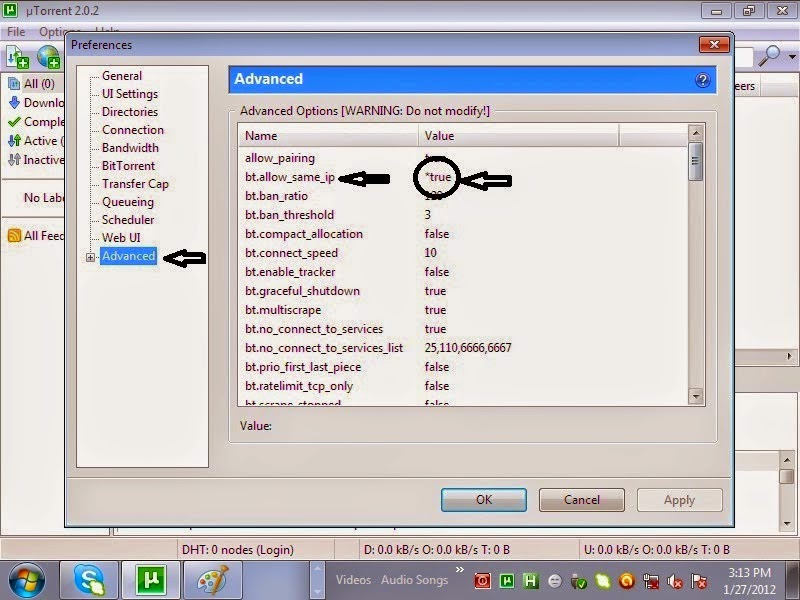Select the Inactive torrents category
The height and width of the screenshot is (600, 800).
click(x=36, y=160)
